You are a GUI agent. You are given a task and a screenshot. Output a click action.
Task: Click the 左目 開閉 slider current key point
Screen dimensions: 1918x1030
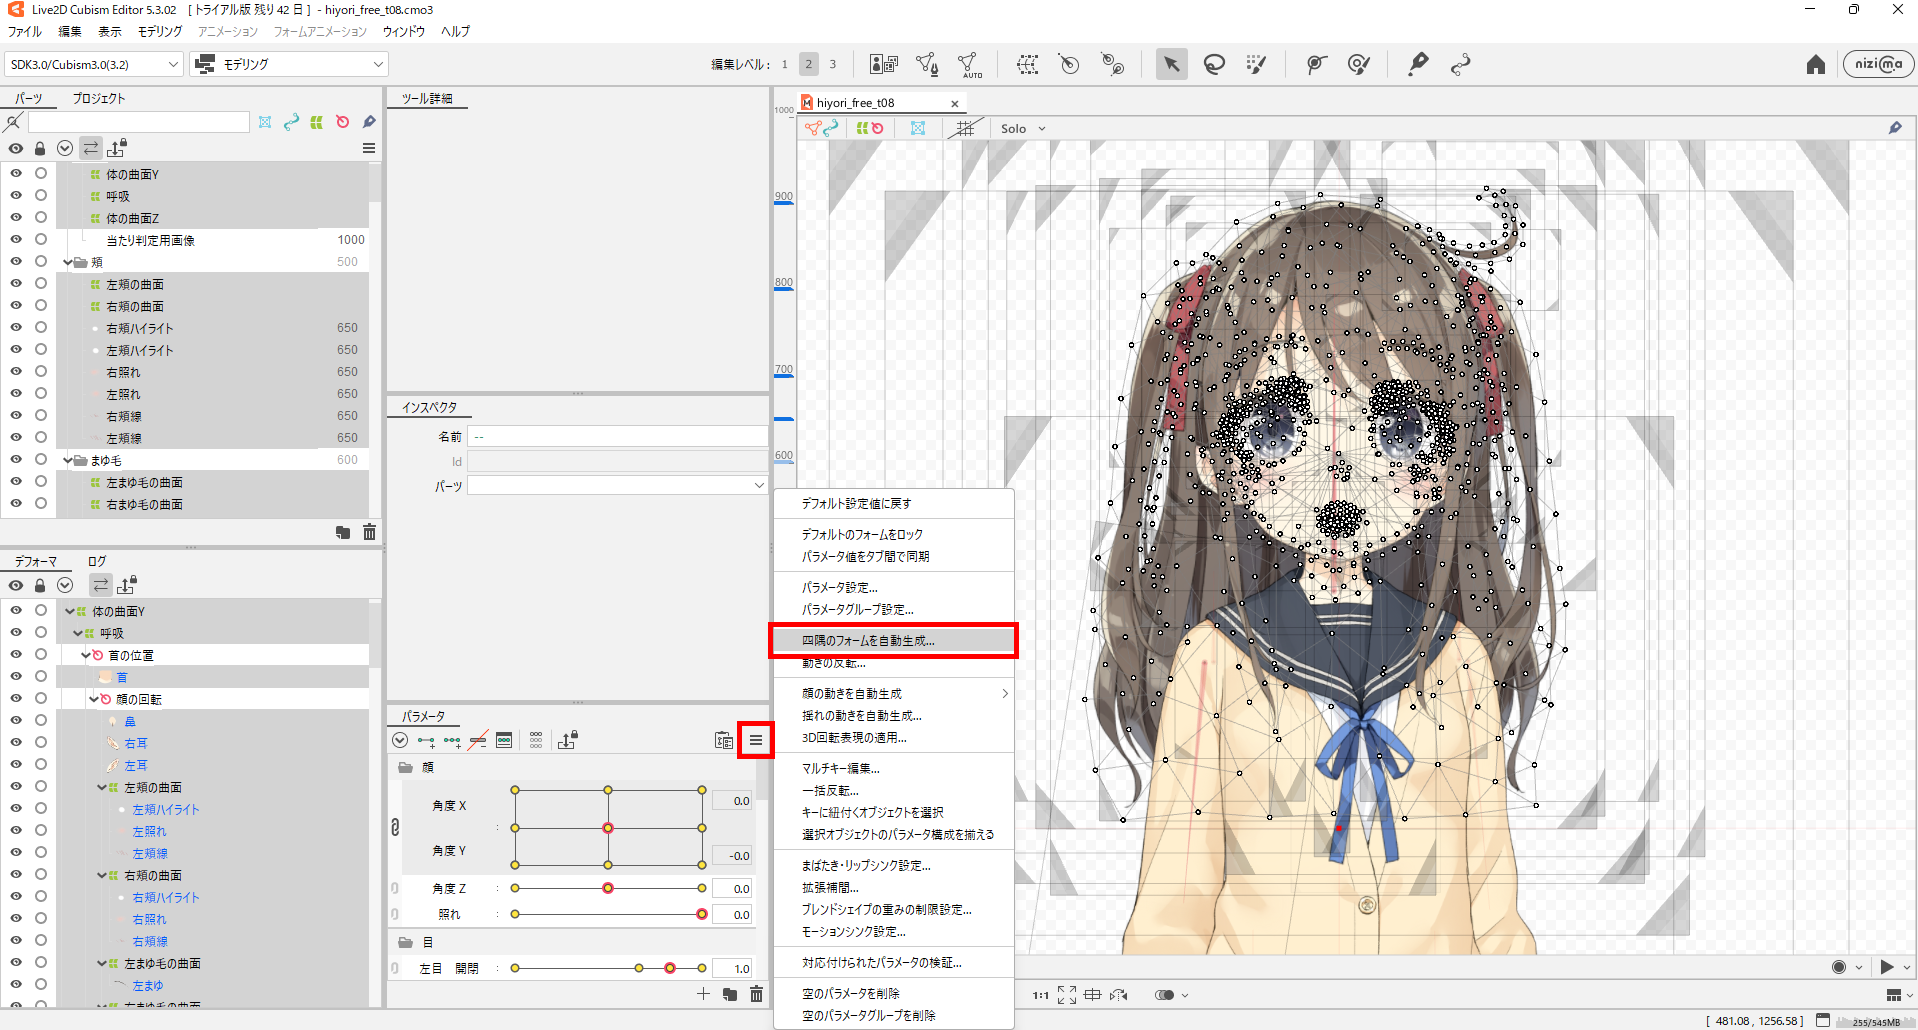(x=670, y=968)
